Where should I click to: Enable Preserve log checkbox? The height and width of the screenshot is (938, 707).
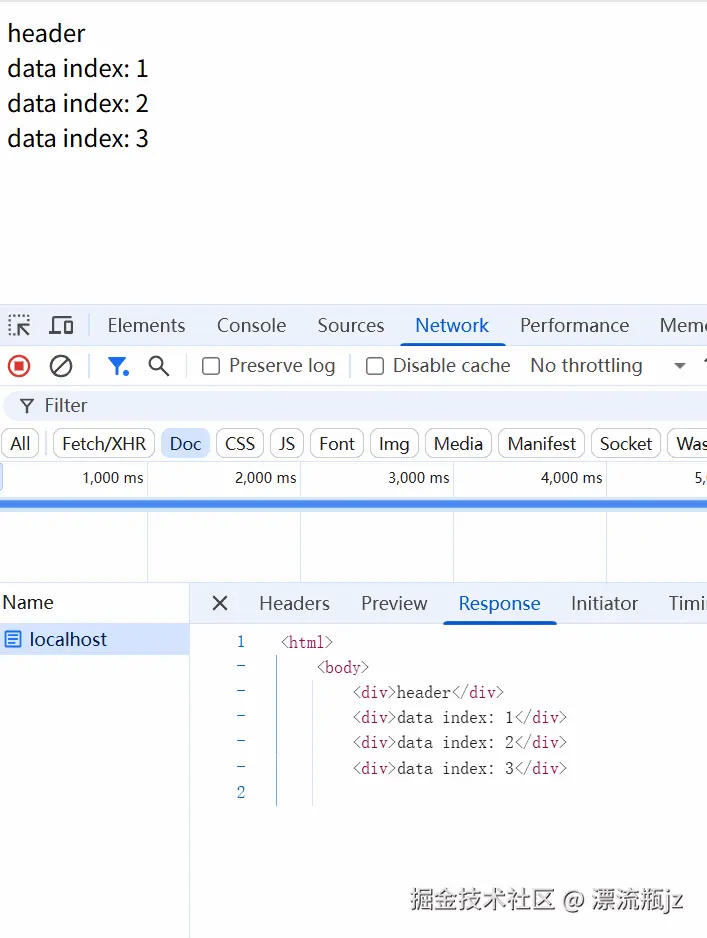tap(211, 366)
